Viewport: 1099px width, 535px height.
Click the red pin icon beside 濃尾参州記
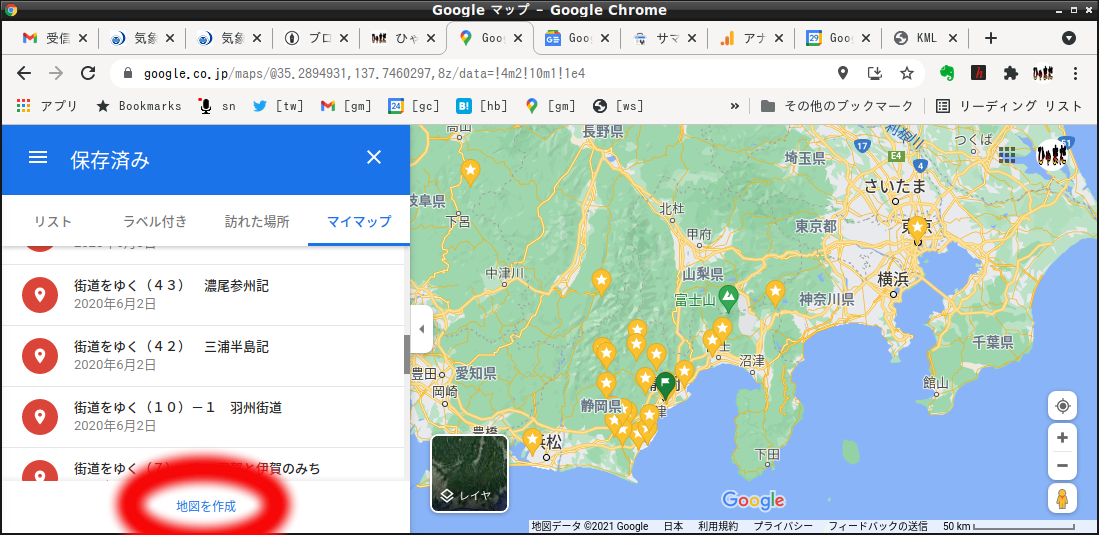coord(40,294)
